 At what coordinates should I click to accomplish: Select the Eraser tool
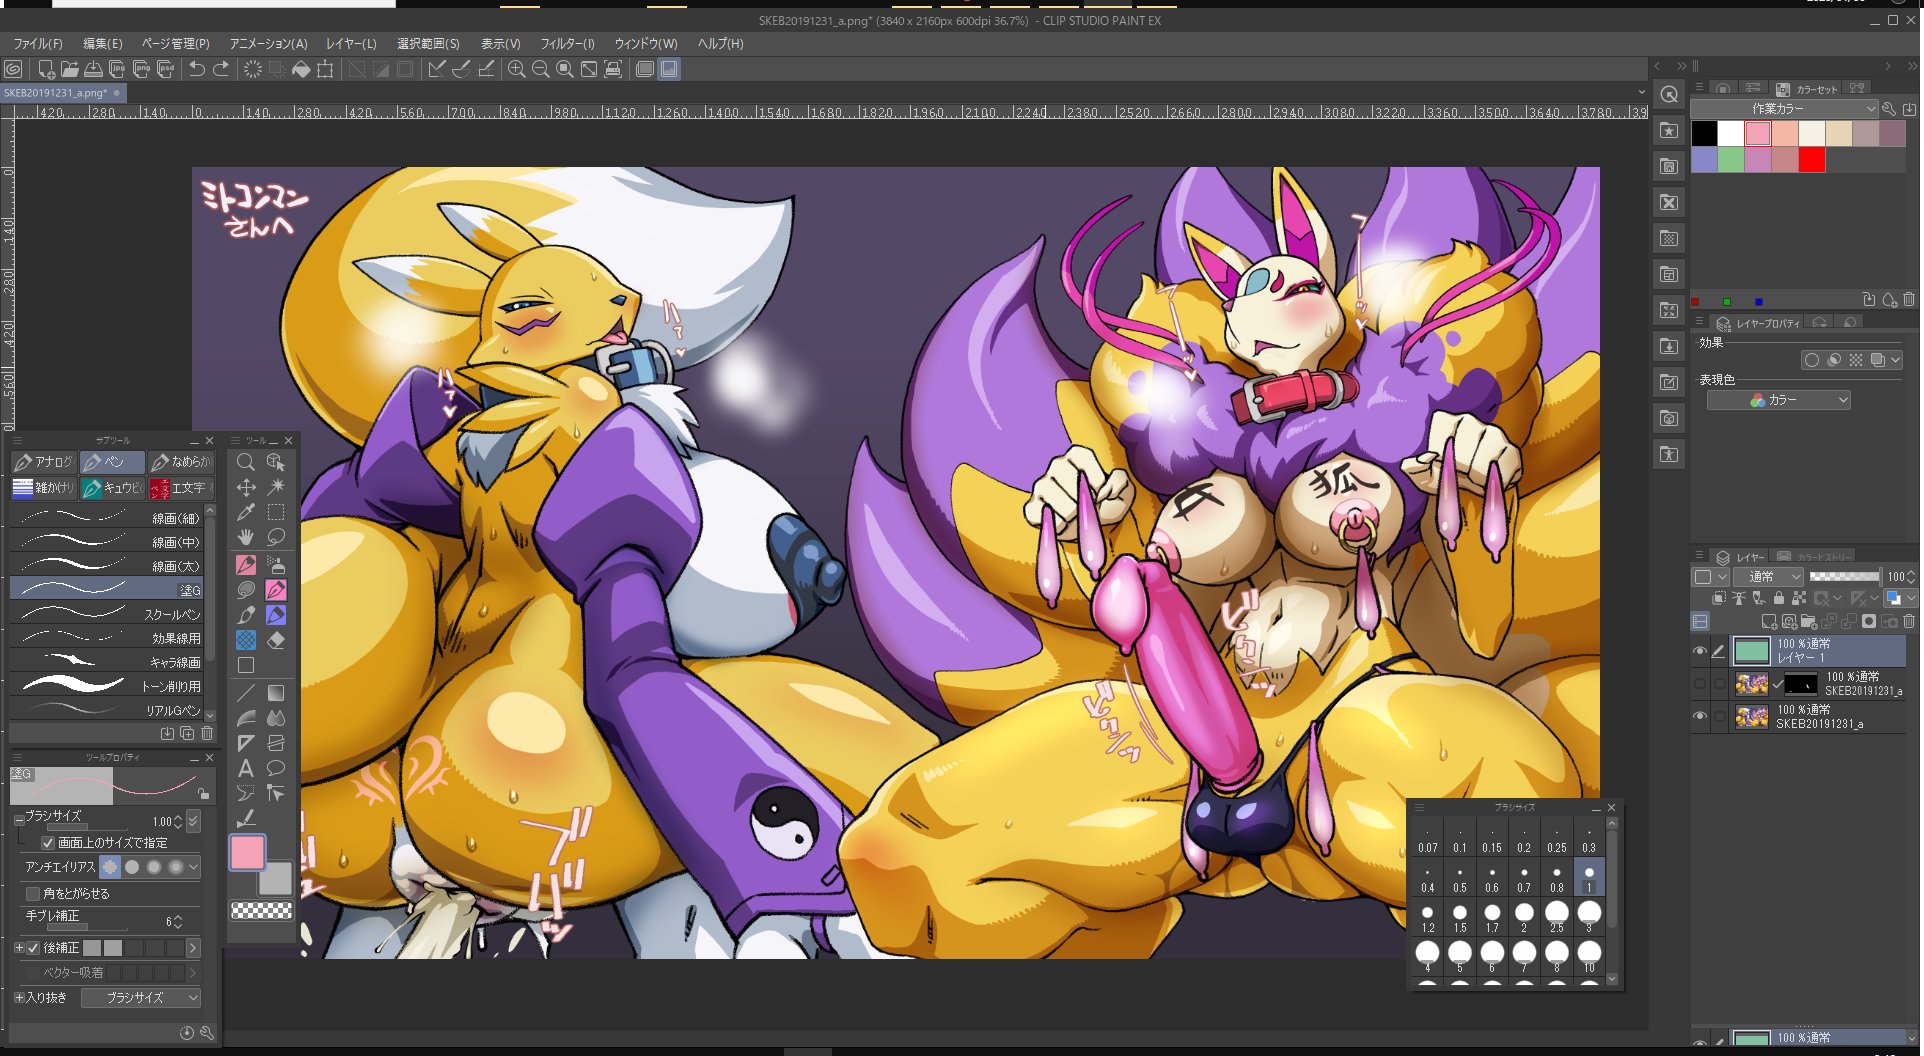pyautogui.click(x=276, y=640)
